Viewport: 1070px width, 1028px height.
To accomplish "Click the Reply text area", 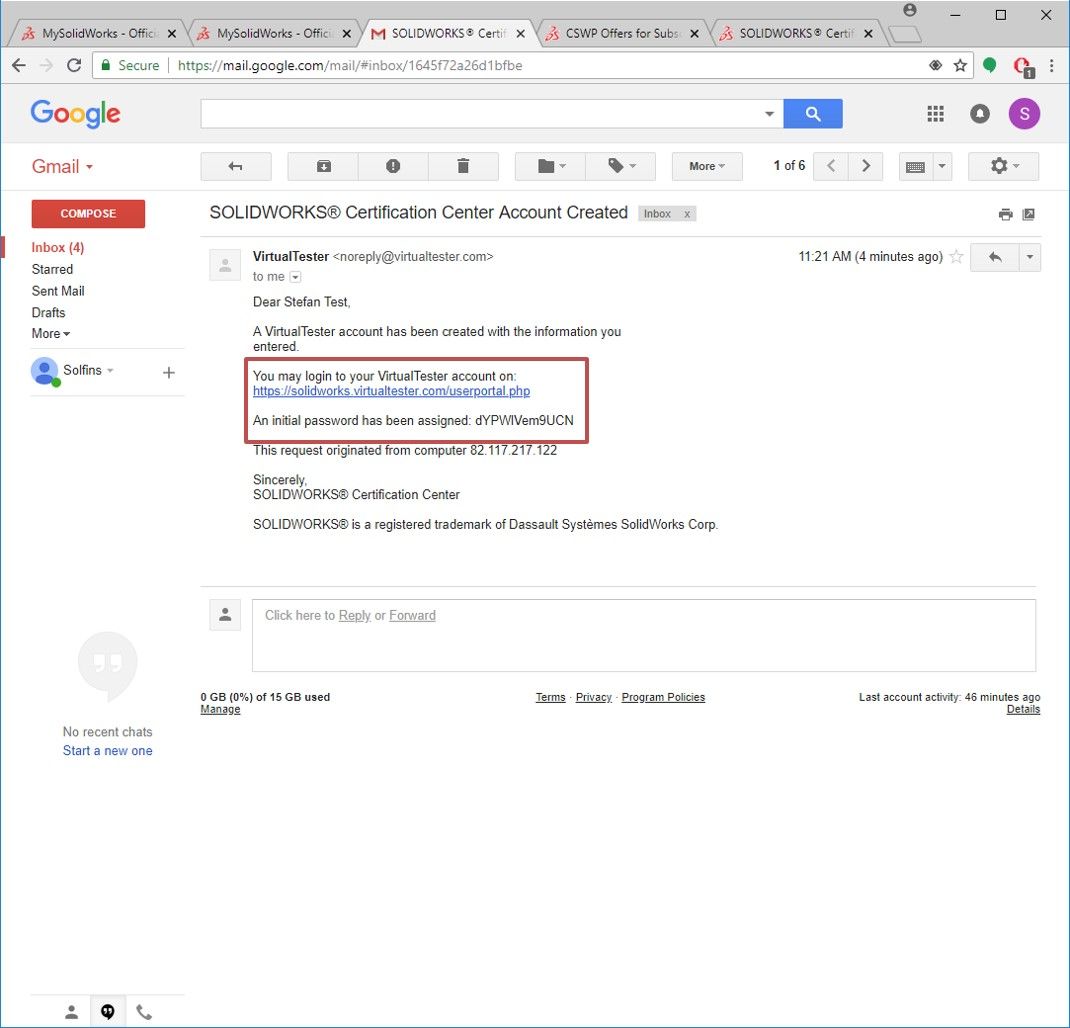I will pos(355,615).
